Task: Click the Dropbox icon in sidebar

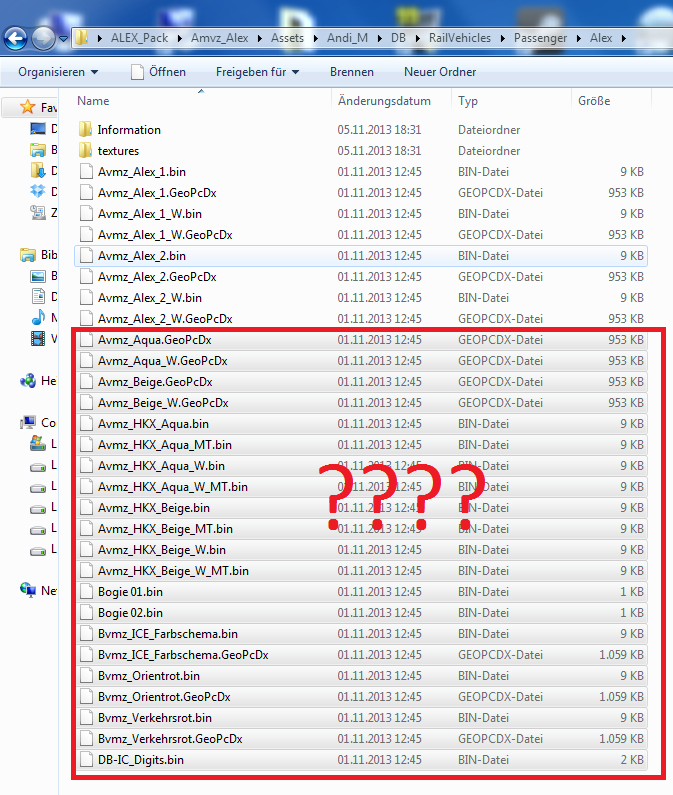Action: [38, 191]
